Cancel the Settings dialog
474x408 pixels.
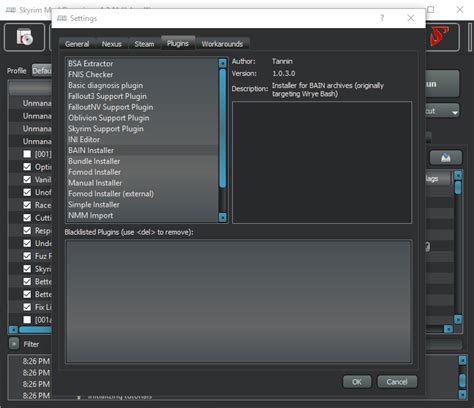397,382
